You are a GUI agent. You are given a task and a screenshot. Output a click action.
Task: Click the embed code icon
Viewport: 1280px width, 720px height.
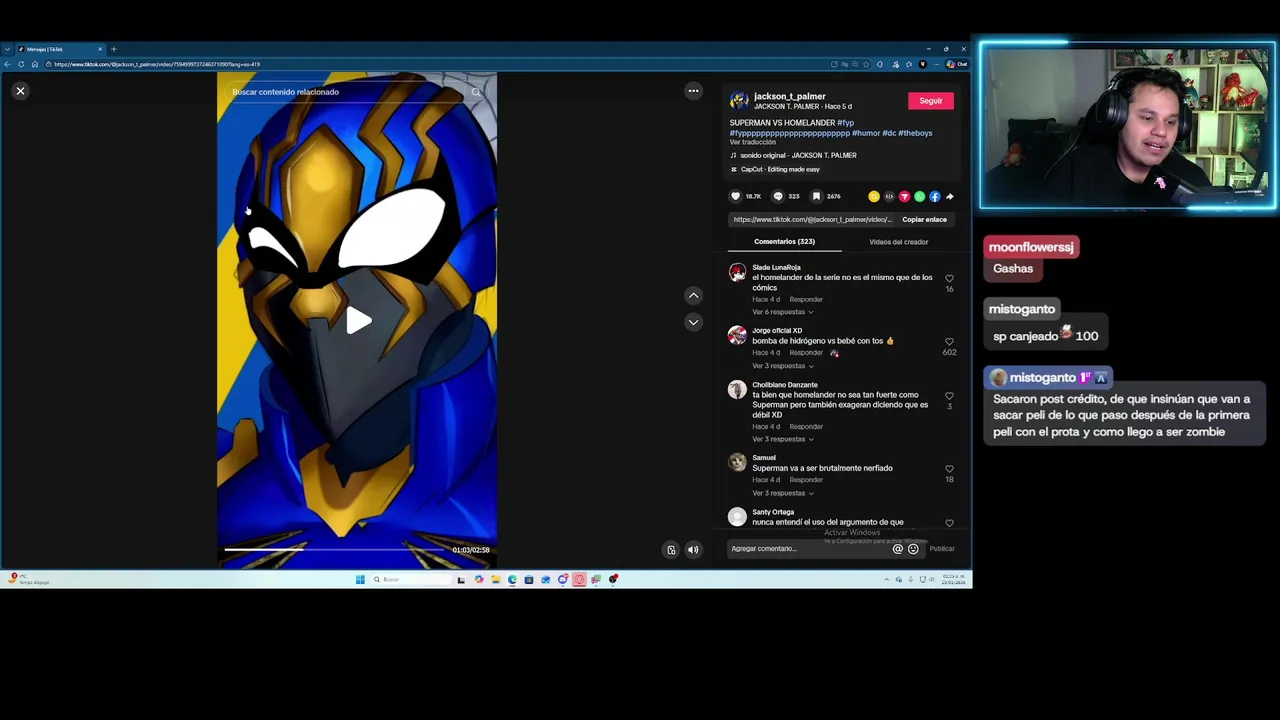tap(889, 196)
